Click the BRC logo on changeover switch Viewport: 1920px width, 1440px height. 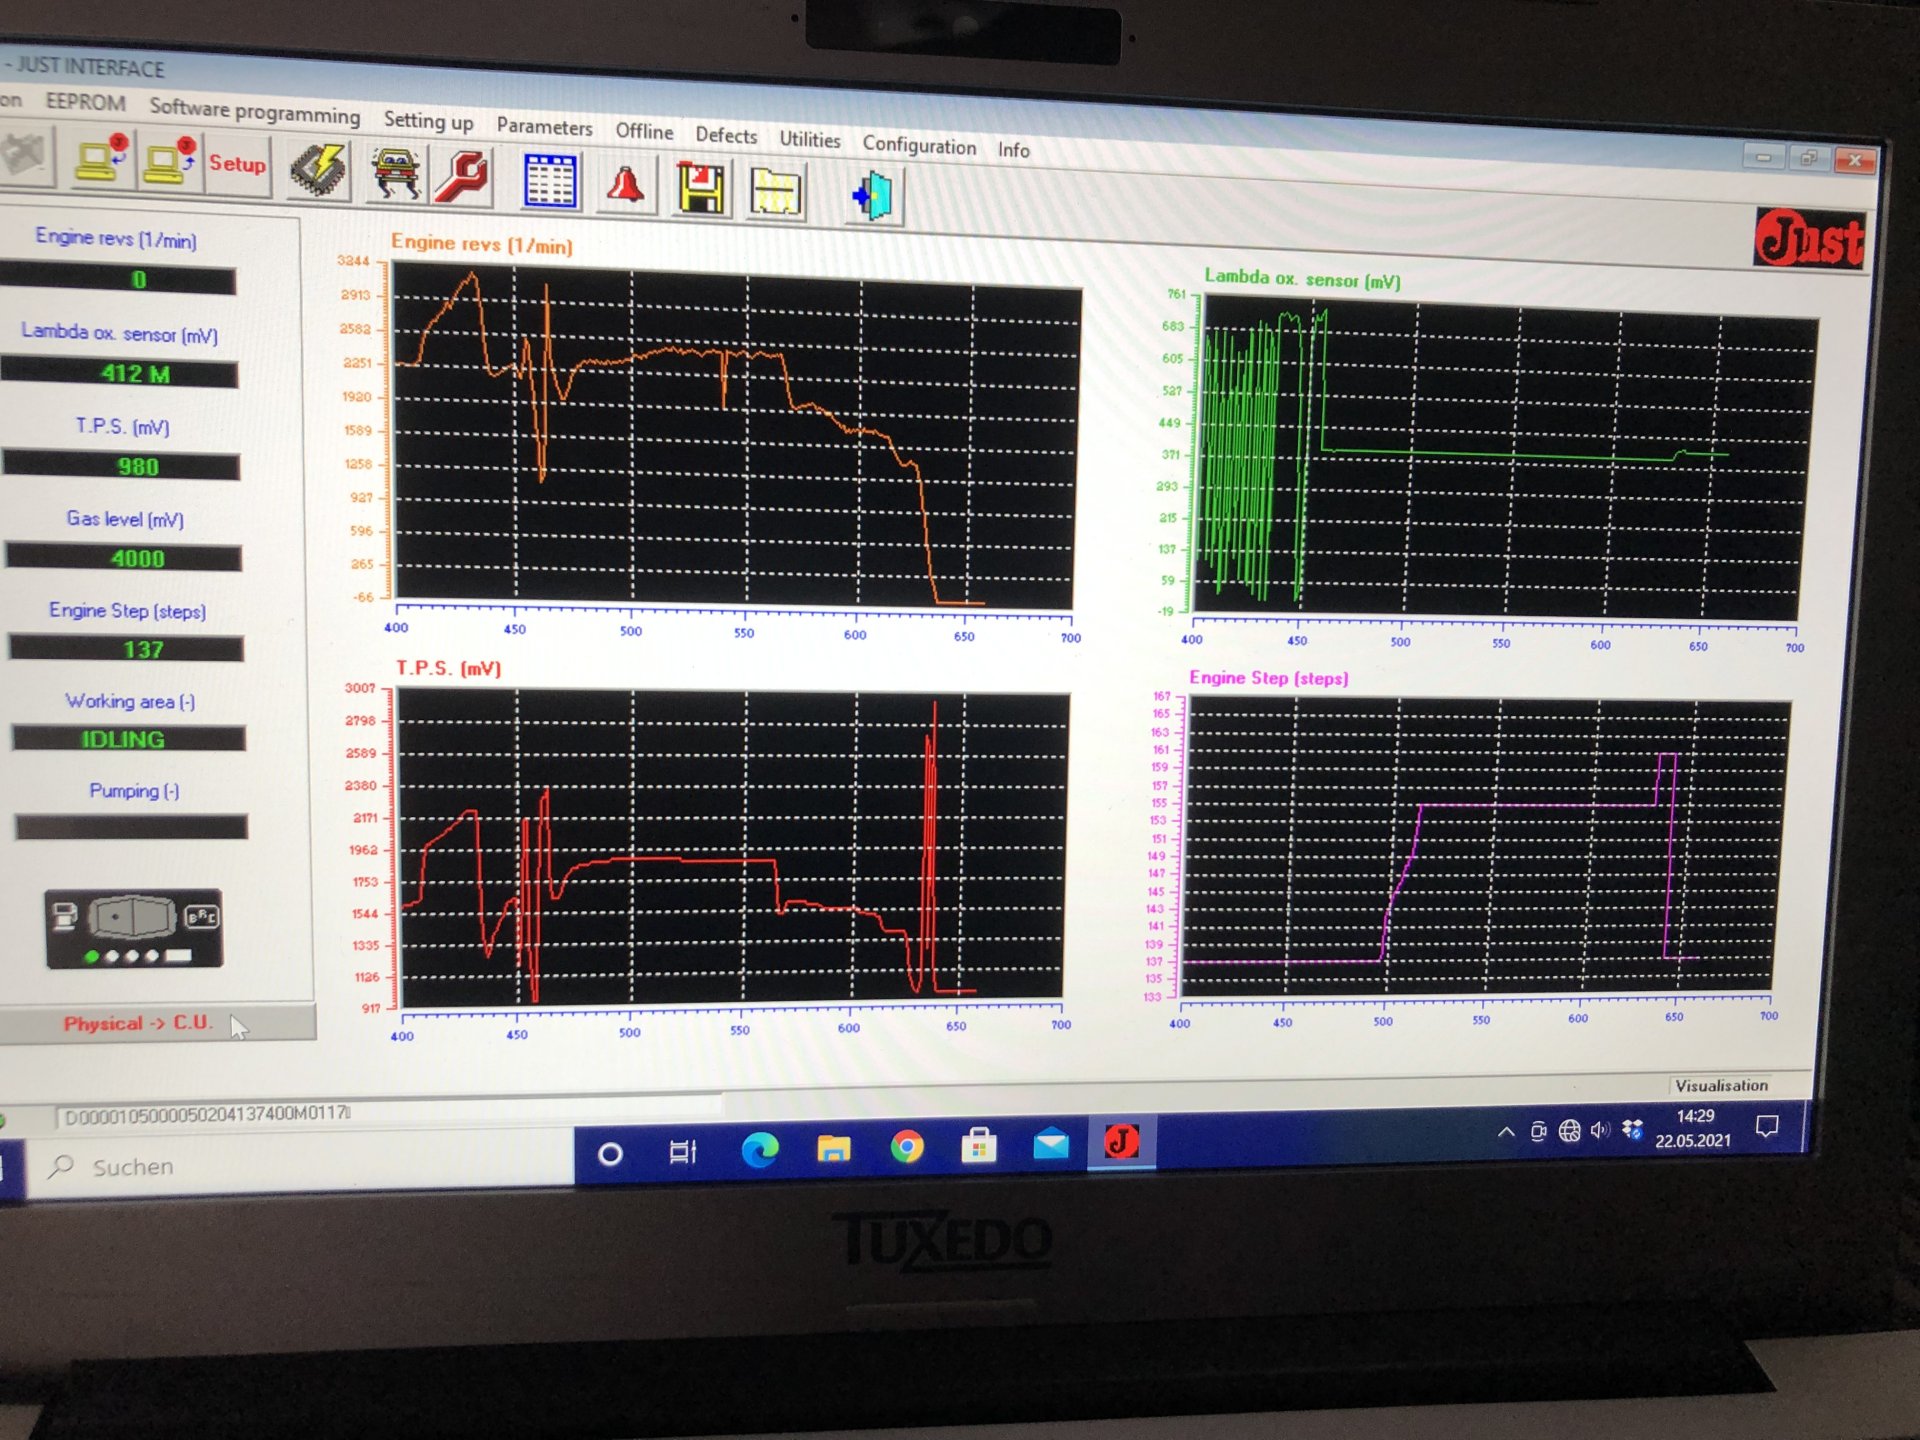pyautogui.click(x=202, y=917)
